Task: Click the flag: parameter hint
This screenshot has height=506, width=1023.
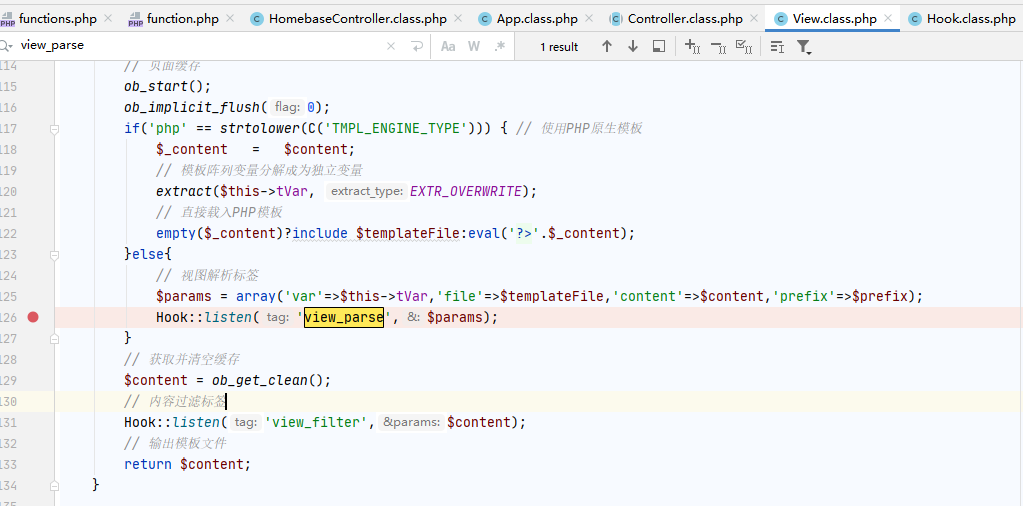Action: click(288, 107)
